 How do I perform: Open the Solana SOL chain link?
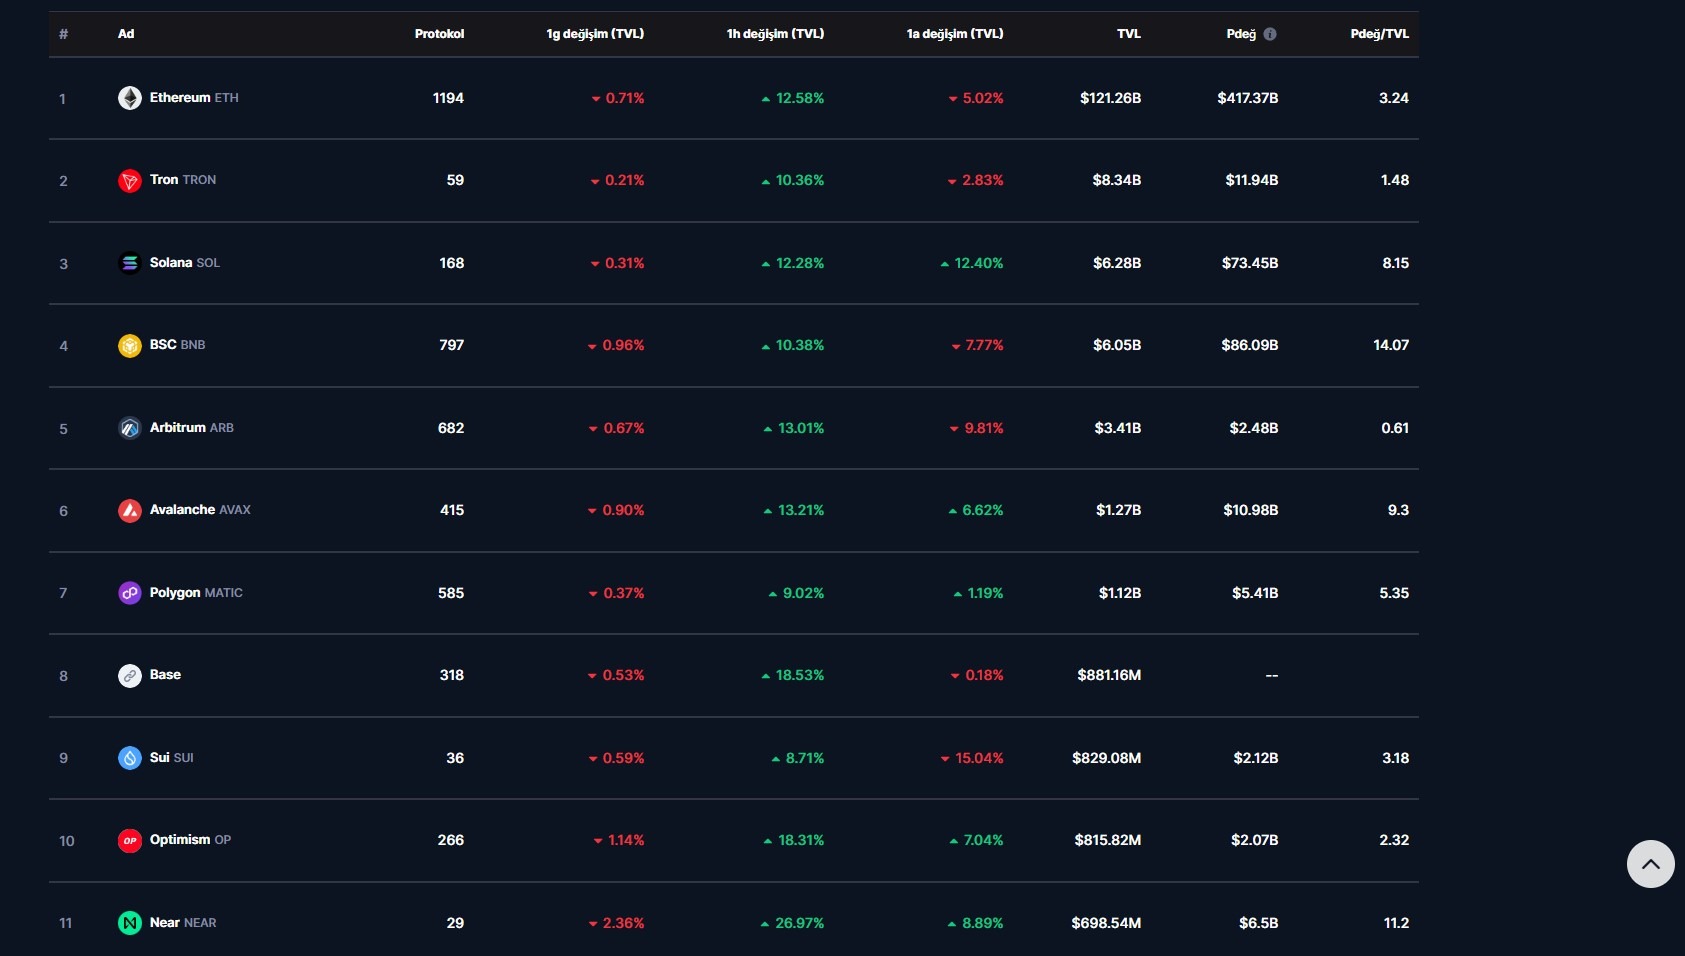[x=185, y=263]
